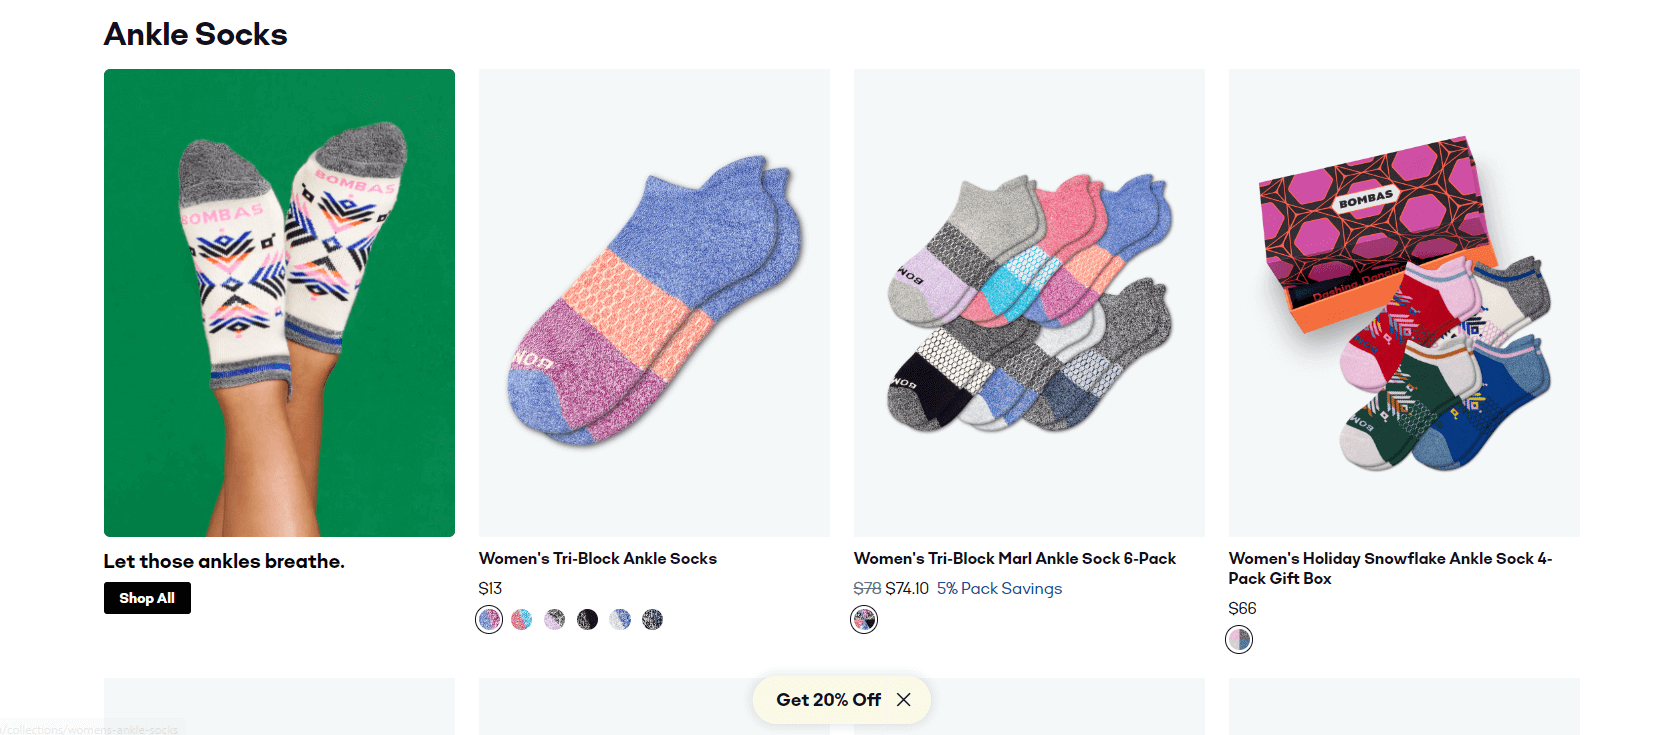1663x735 pixels.
Task: Select the Snowflake gift box color swatch
Action: click(1238, 639)
